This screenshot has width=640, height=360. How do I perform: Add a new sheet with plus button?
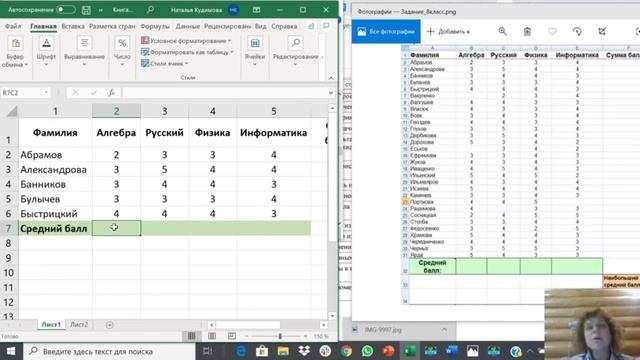point(109,325)
